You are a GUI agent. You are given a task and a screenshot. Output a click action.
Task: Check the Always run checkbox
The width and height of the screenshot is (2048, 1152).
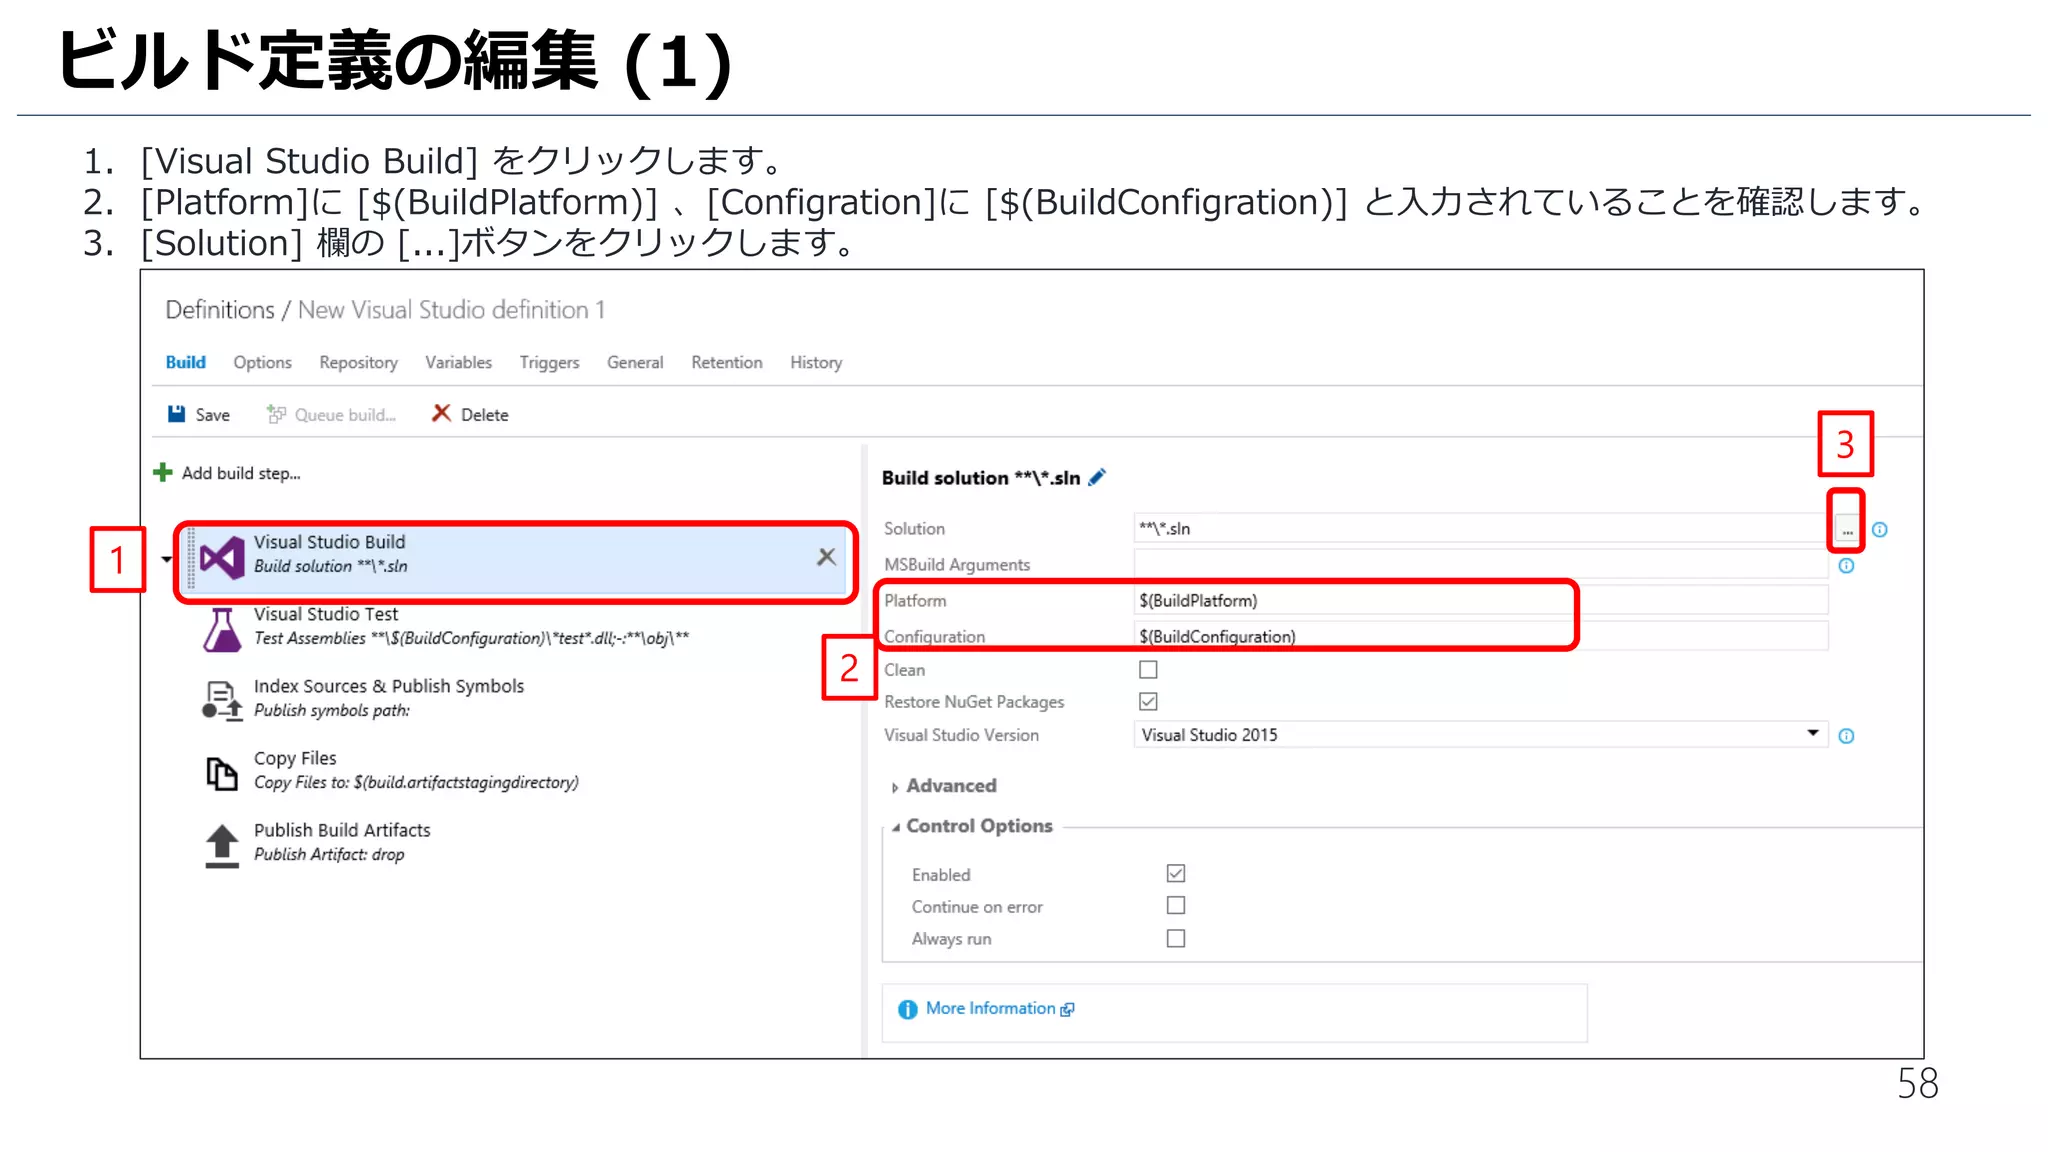(1176, 938)
